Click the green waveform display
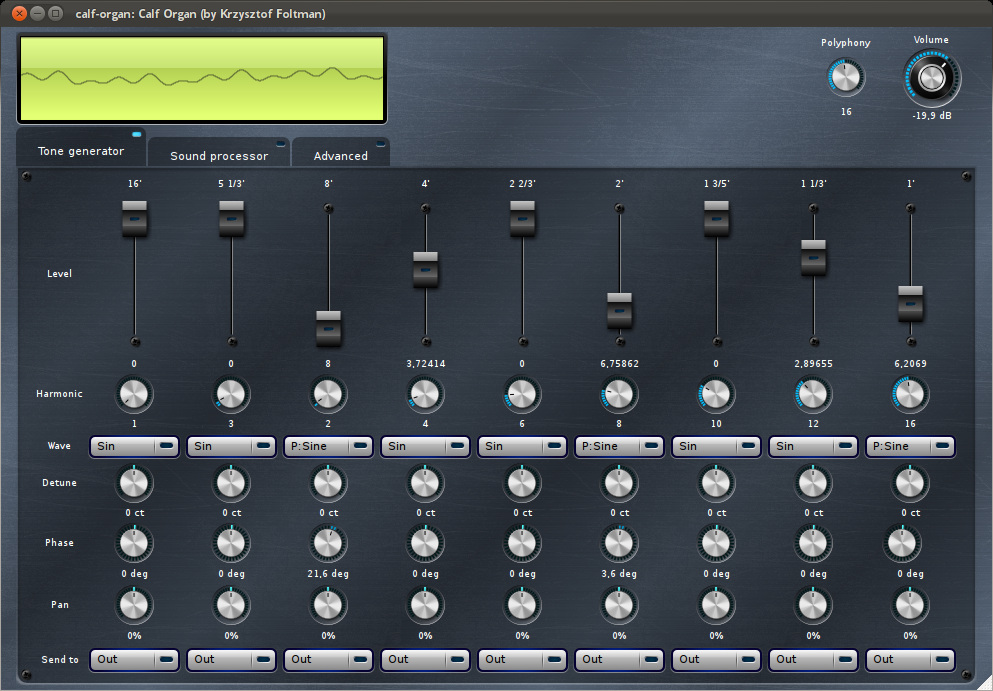 pyautogui.click(x=202, y=79)
